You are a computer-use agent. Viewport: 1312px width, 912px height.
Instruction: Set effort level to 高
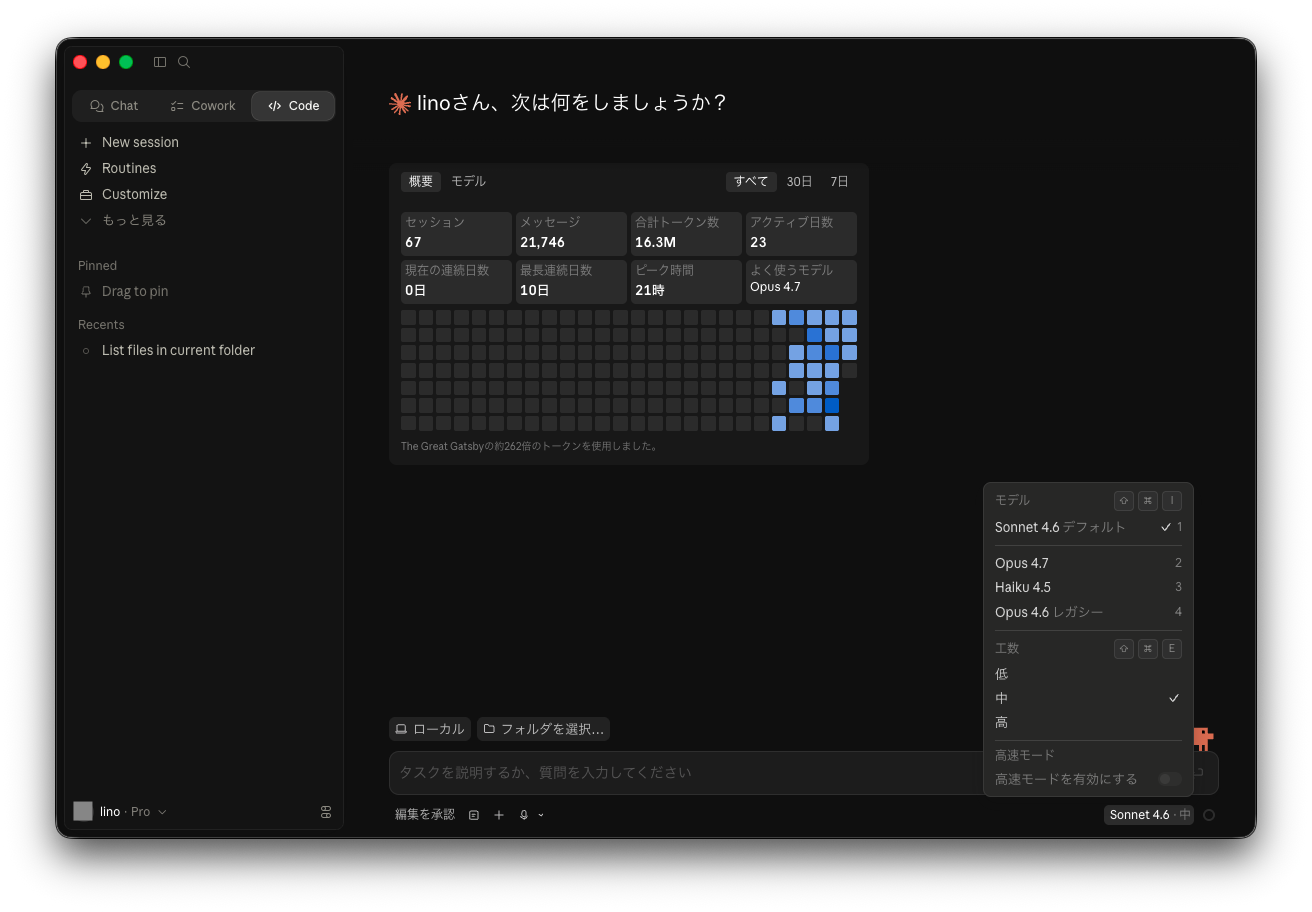point(1088,722)
